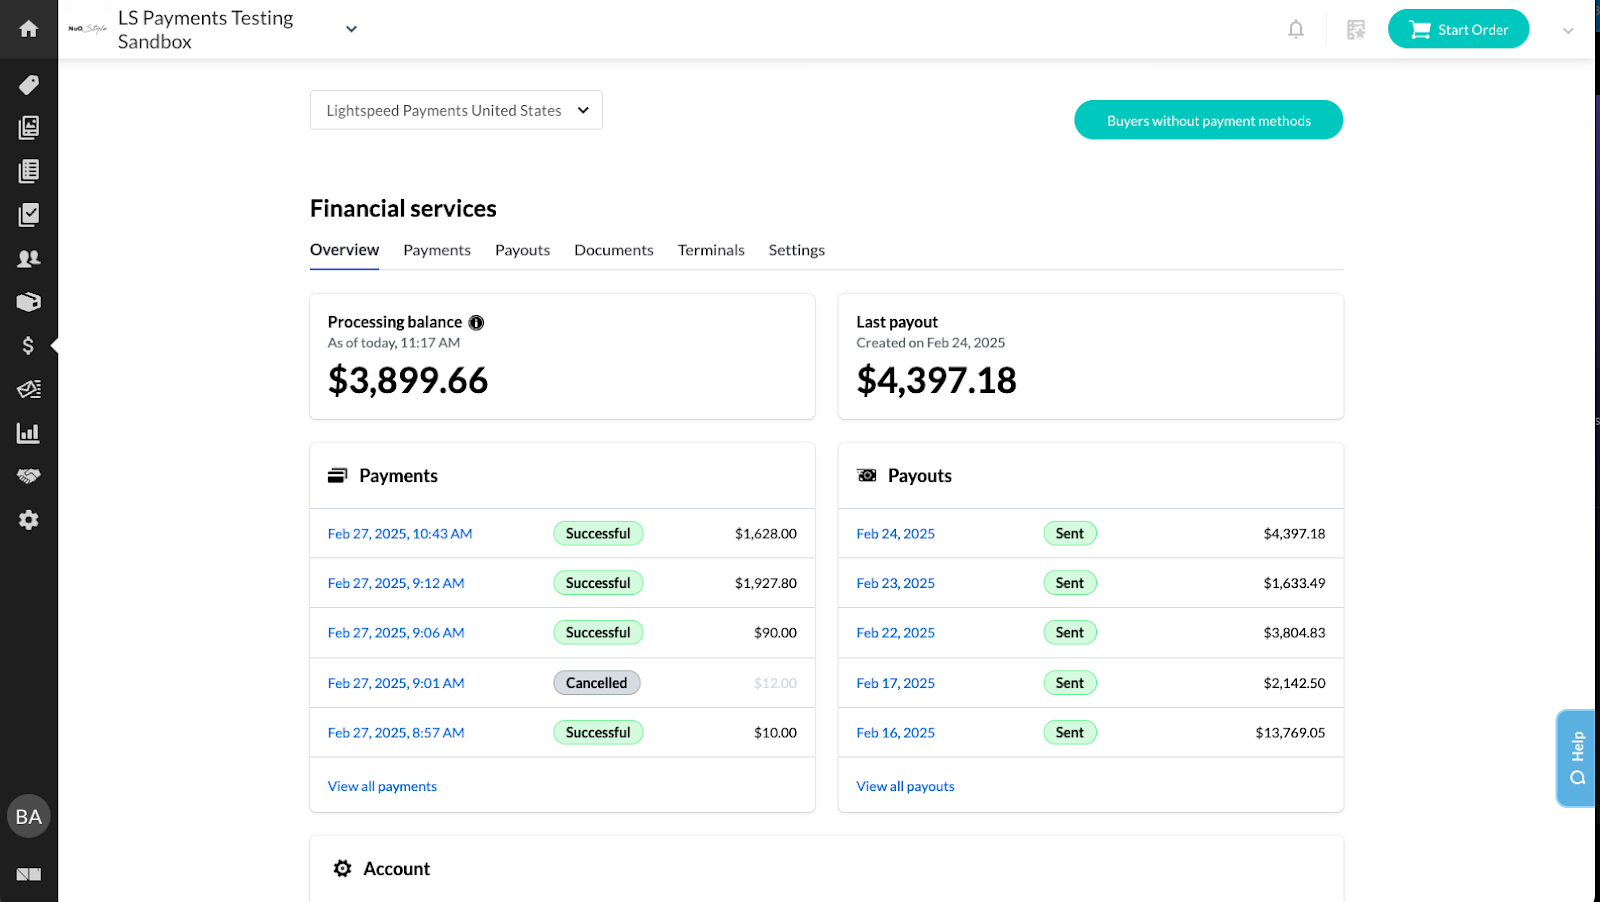Screen dimensions: 1600x902
Task: Open the catalogs icon in sidebar
Action: [x=29, y=128]
